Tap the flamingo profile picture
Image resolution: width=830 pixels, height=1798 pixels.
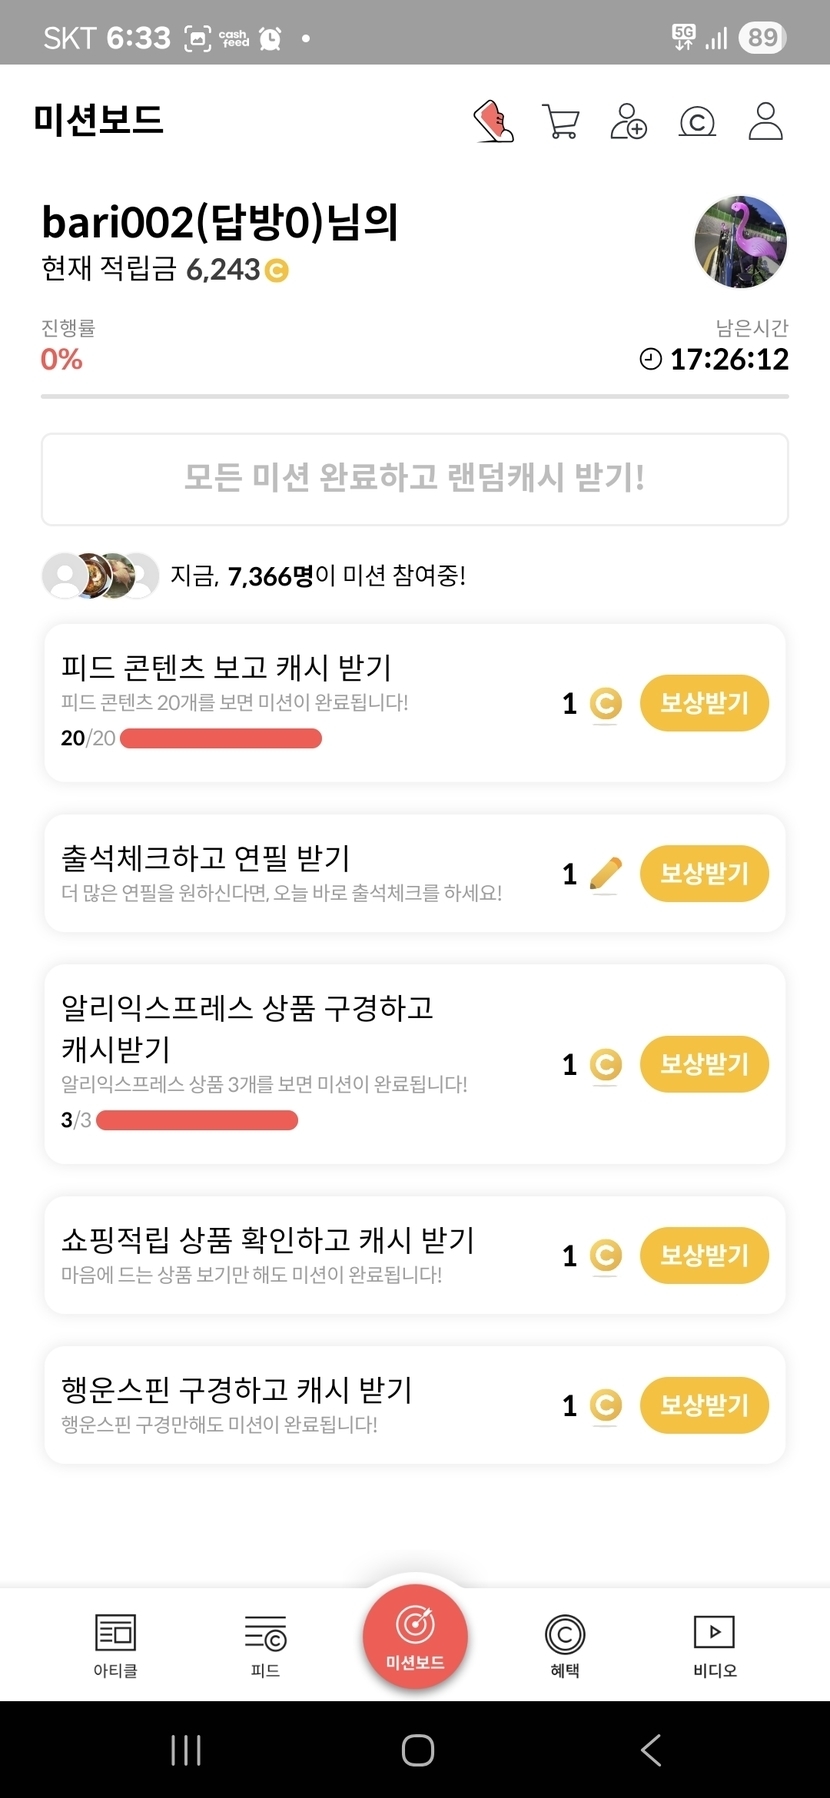pyautogui.click(x=740, y=242)
